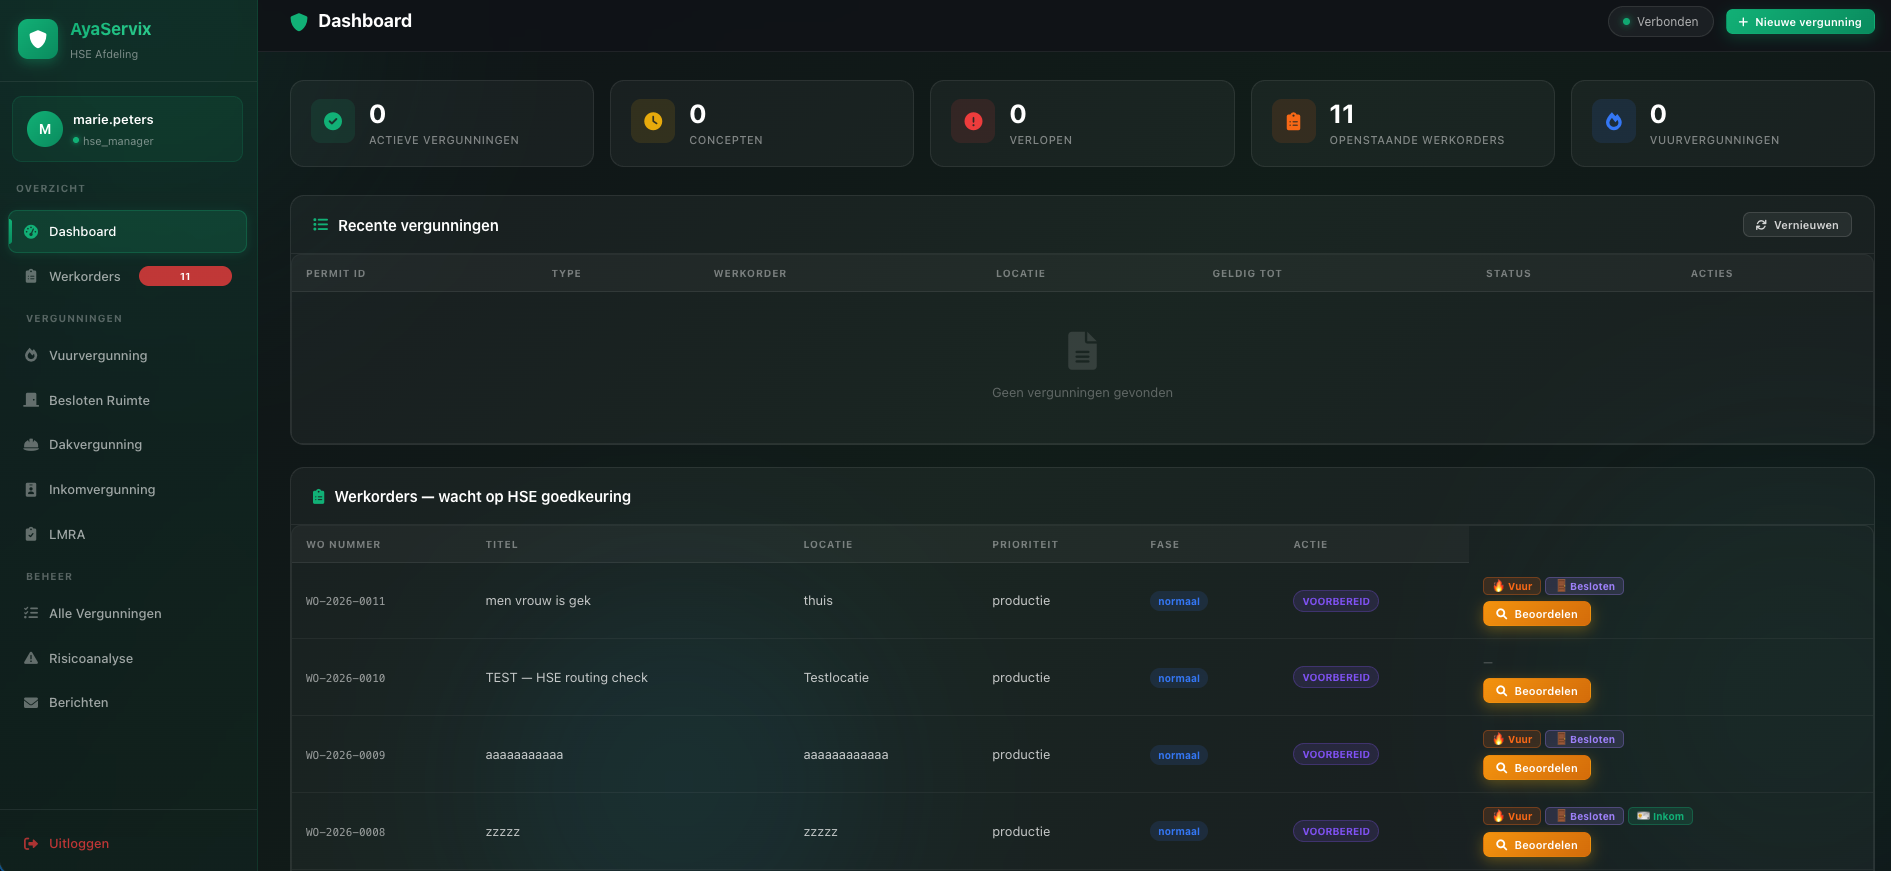Open Alle Vergunningen
The width and height of the screenshot is (1891, 871).
[127, 614]
